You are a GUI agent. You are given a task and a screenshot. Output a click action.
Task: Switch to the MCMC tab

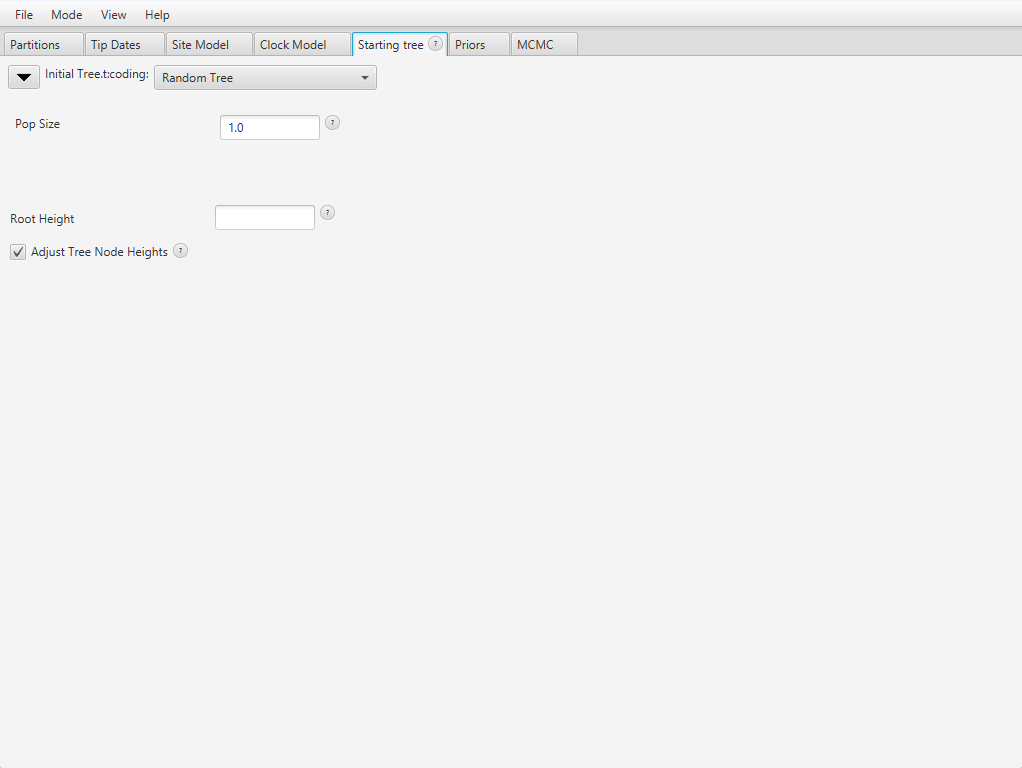(x=544, y=44)
